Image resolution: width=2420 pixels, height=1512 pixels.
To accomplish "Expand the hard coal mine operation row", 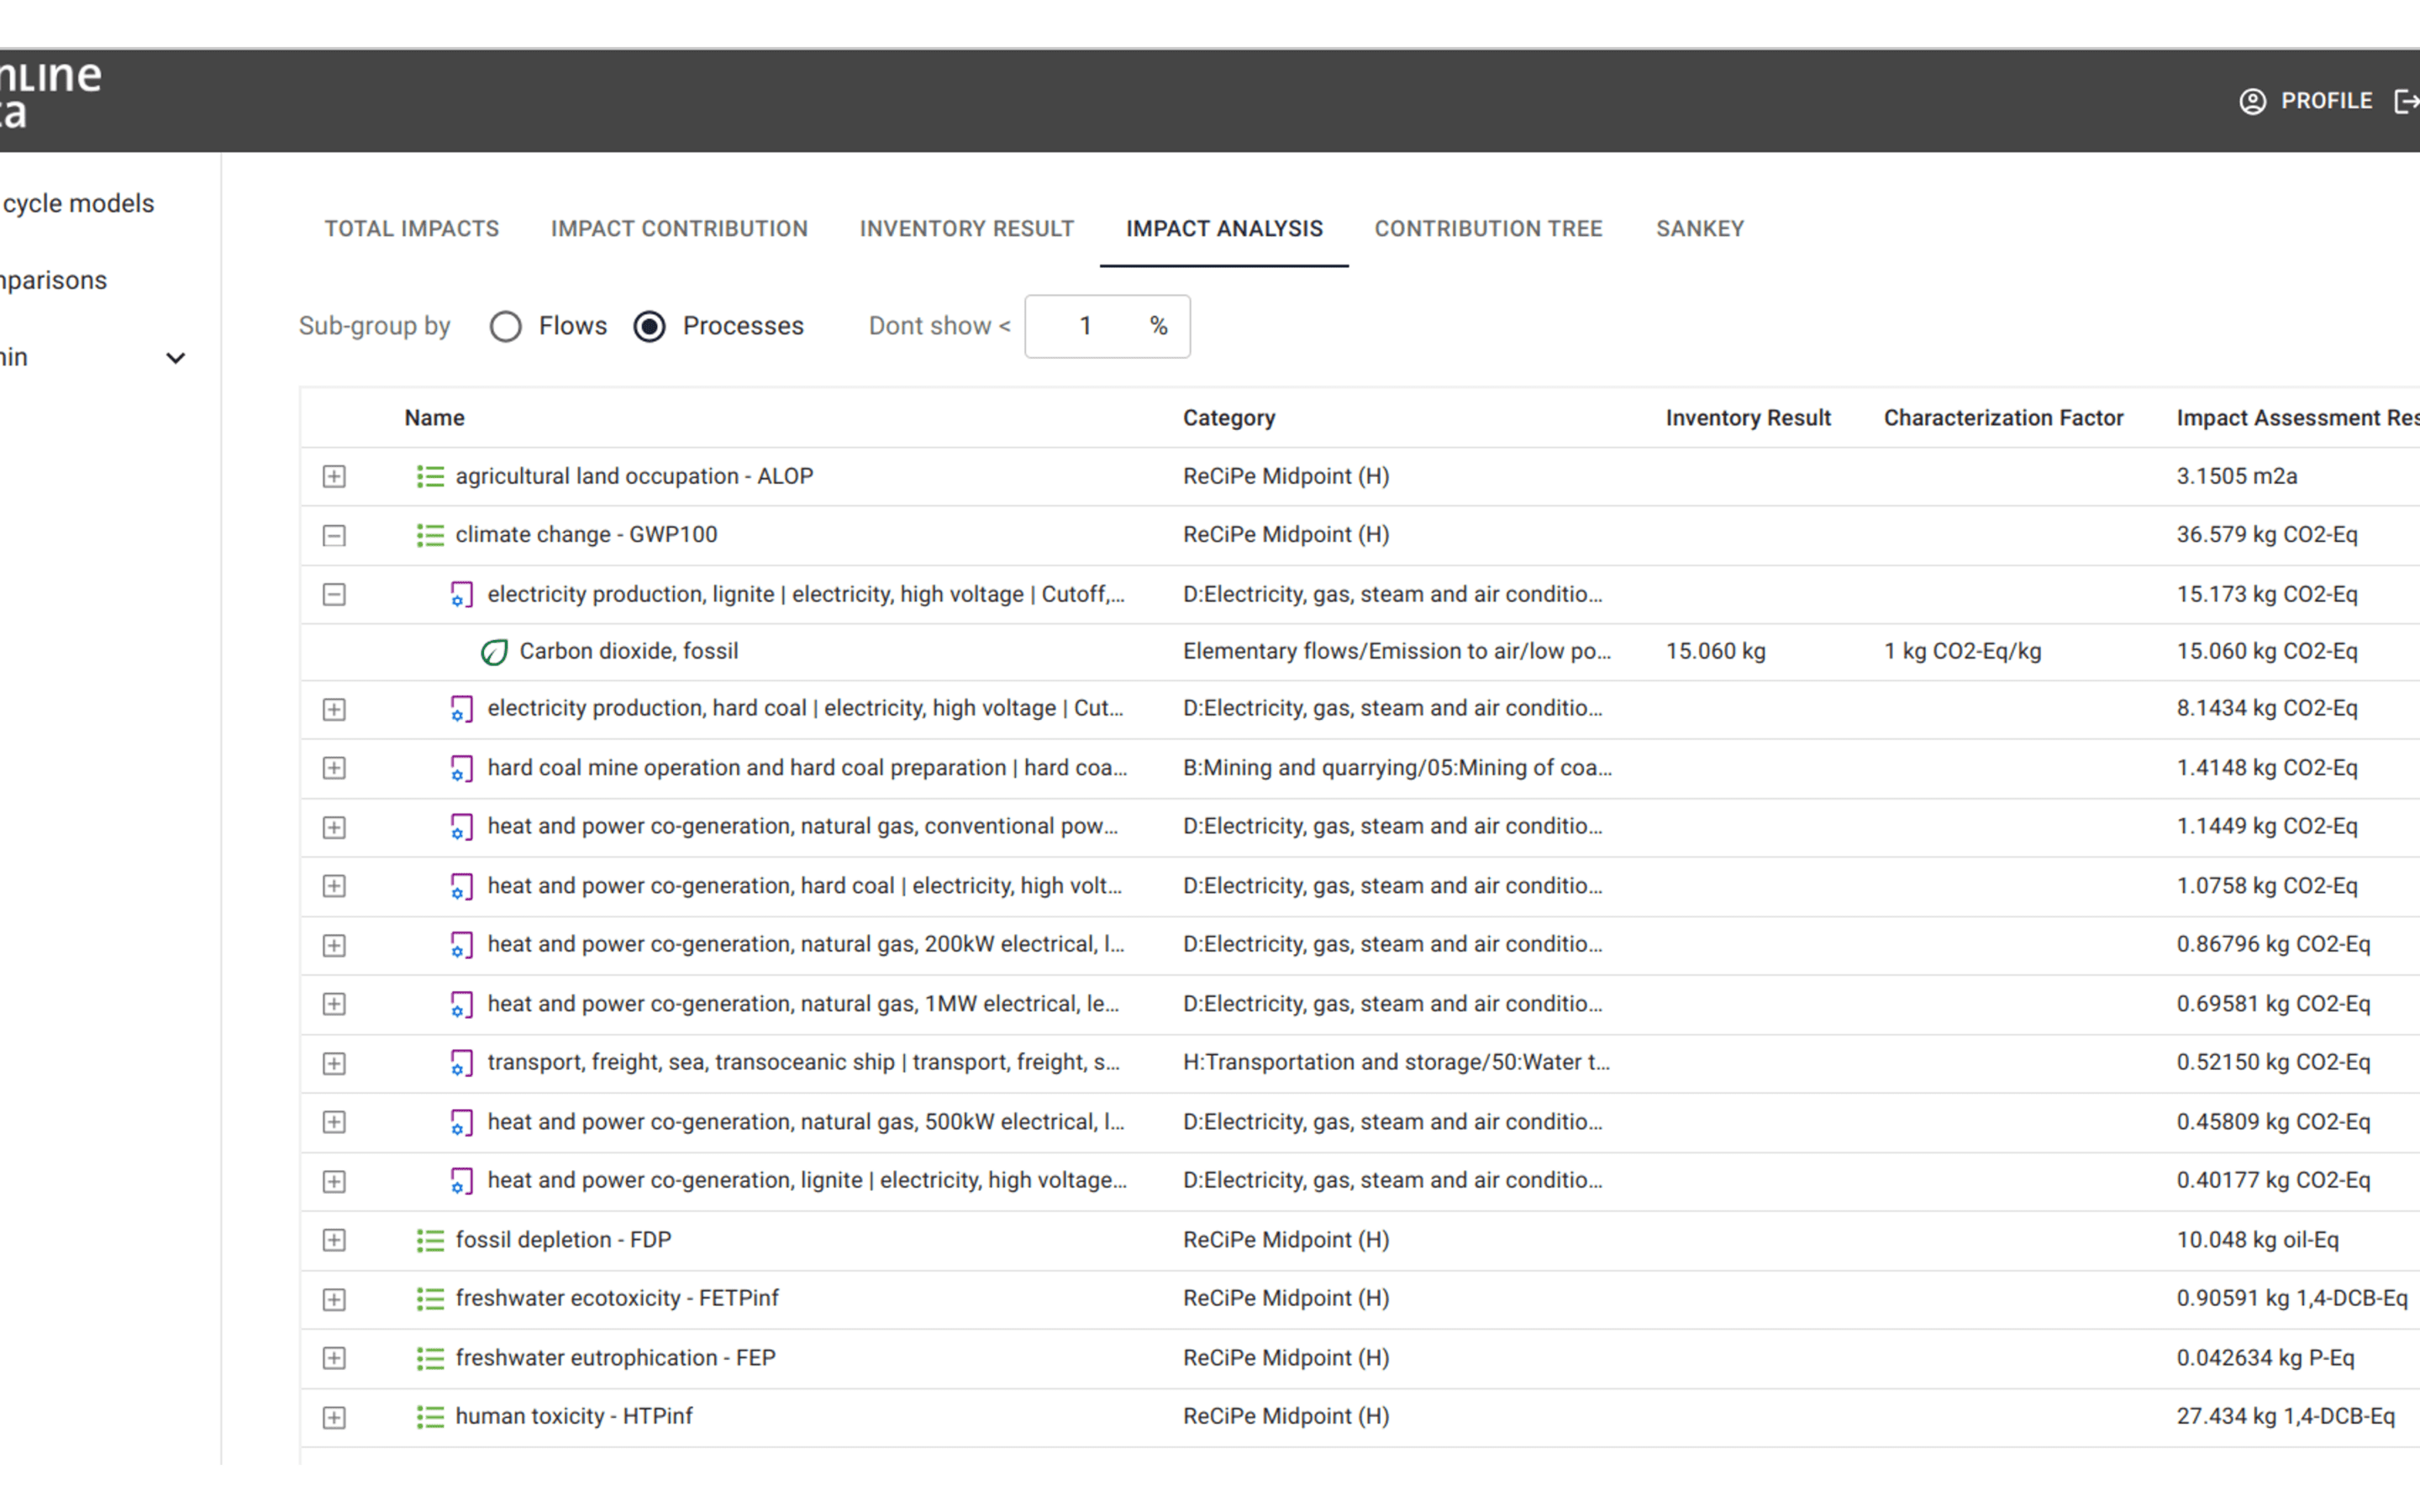I will click(x=334, y=768).
